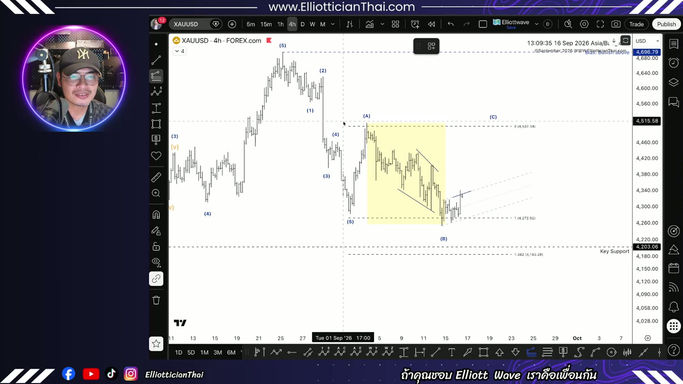
Task: Select the Fibonacci/Gann tools icon
Action: (156, 76)
